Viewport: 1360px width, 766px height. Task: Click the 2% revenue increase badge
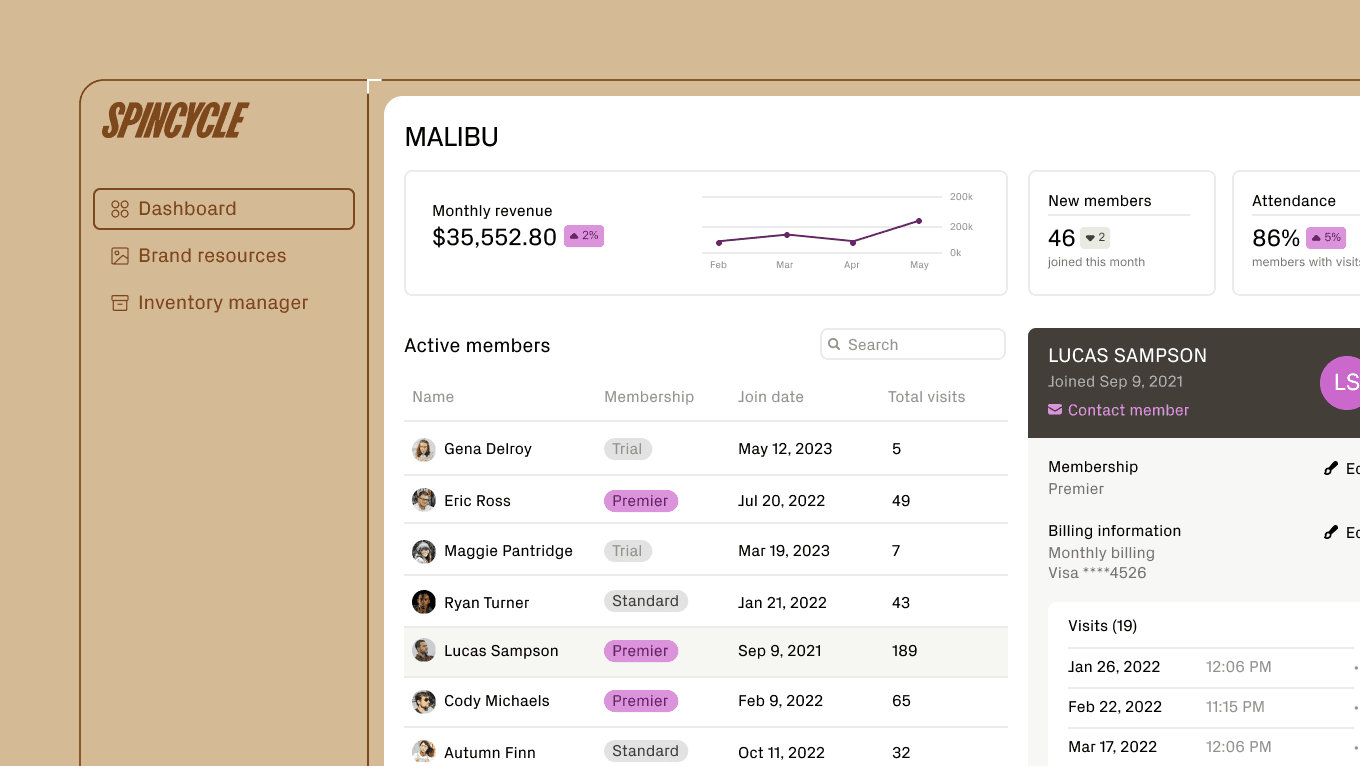pos(584,236)
